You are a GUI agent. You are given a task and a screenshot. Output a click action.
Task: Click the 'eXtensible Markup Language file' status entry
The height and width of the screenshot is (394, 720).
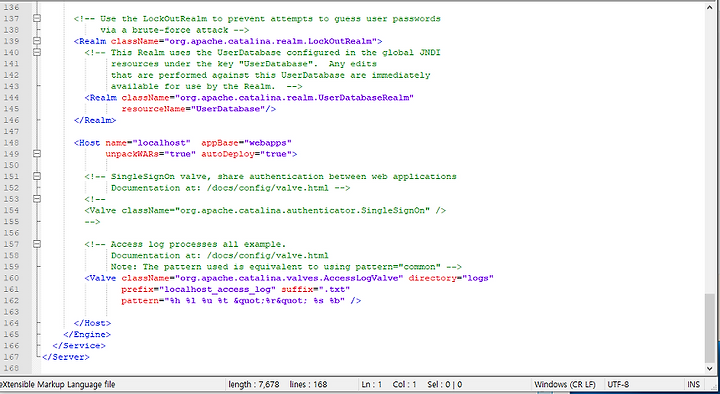tap(58, 384)
